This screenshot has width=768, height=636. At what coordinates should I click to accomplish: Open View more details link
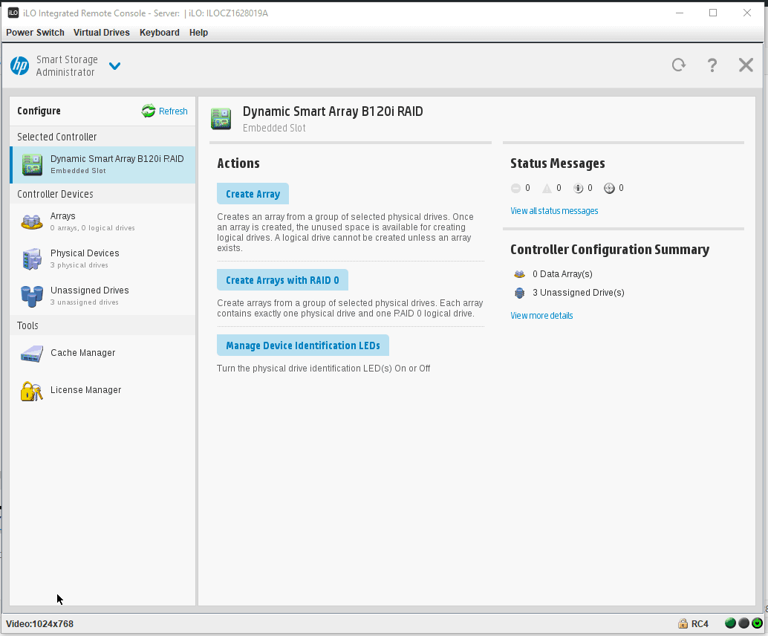pos(541,316)
